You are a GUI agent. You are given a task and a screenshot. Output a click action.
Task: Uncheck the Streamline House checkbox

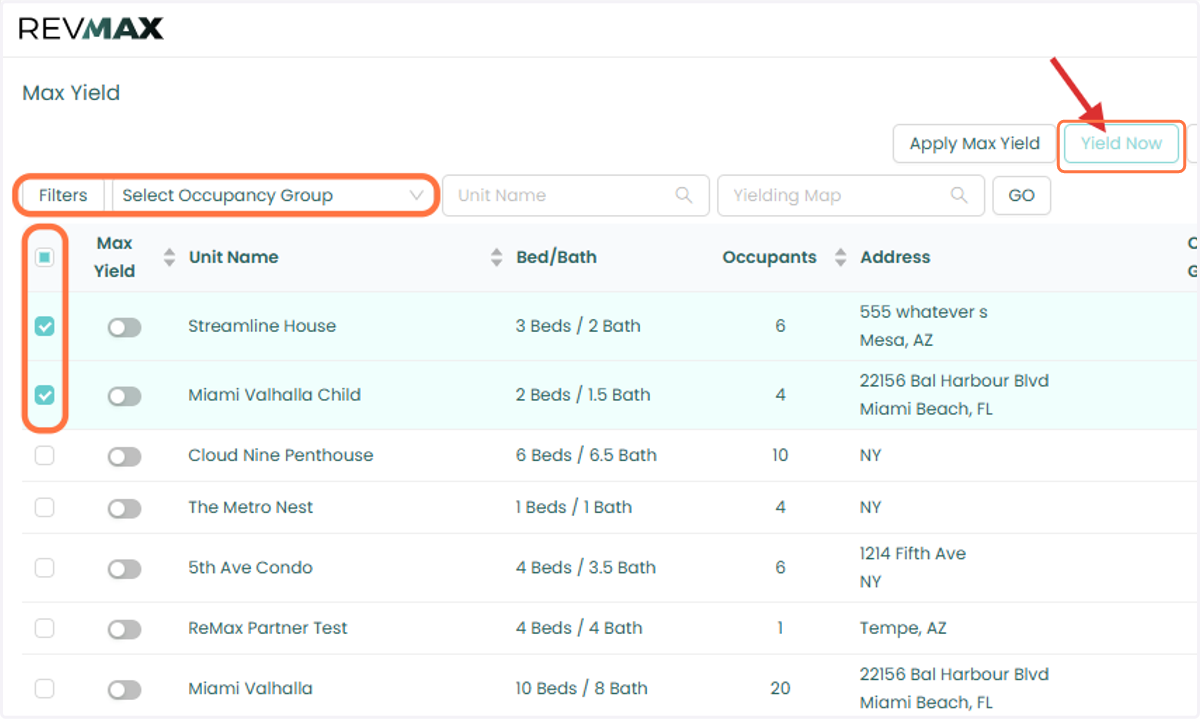(45, 326)
